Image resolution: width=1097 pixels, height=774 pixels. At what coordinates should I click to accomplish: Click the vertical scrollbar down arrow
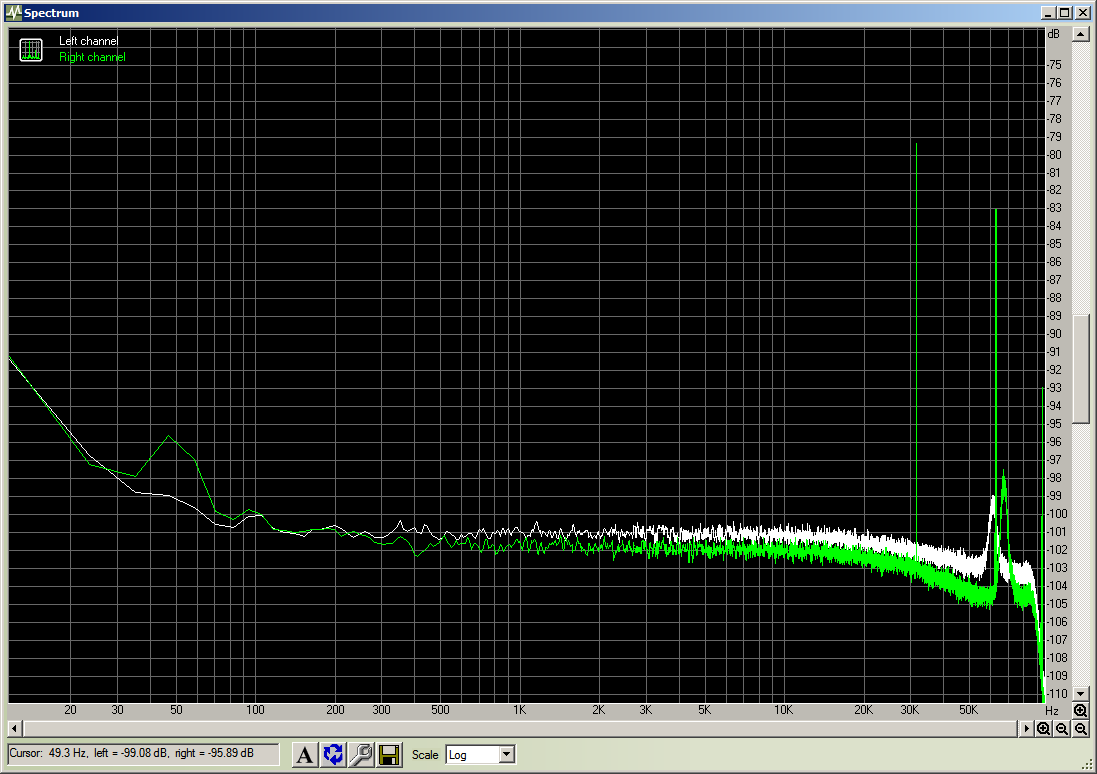1080,694
